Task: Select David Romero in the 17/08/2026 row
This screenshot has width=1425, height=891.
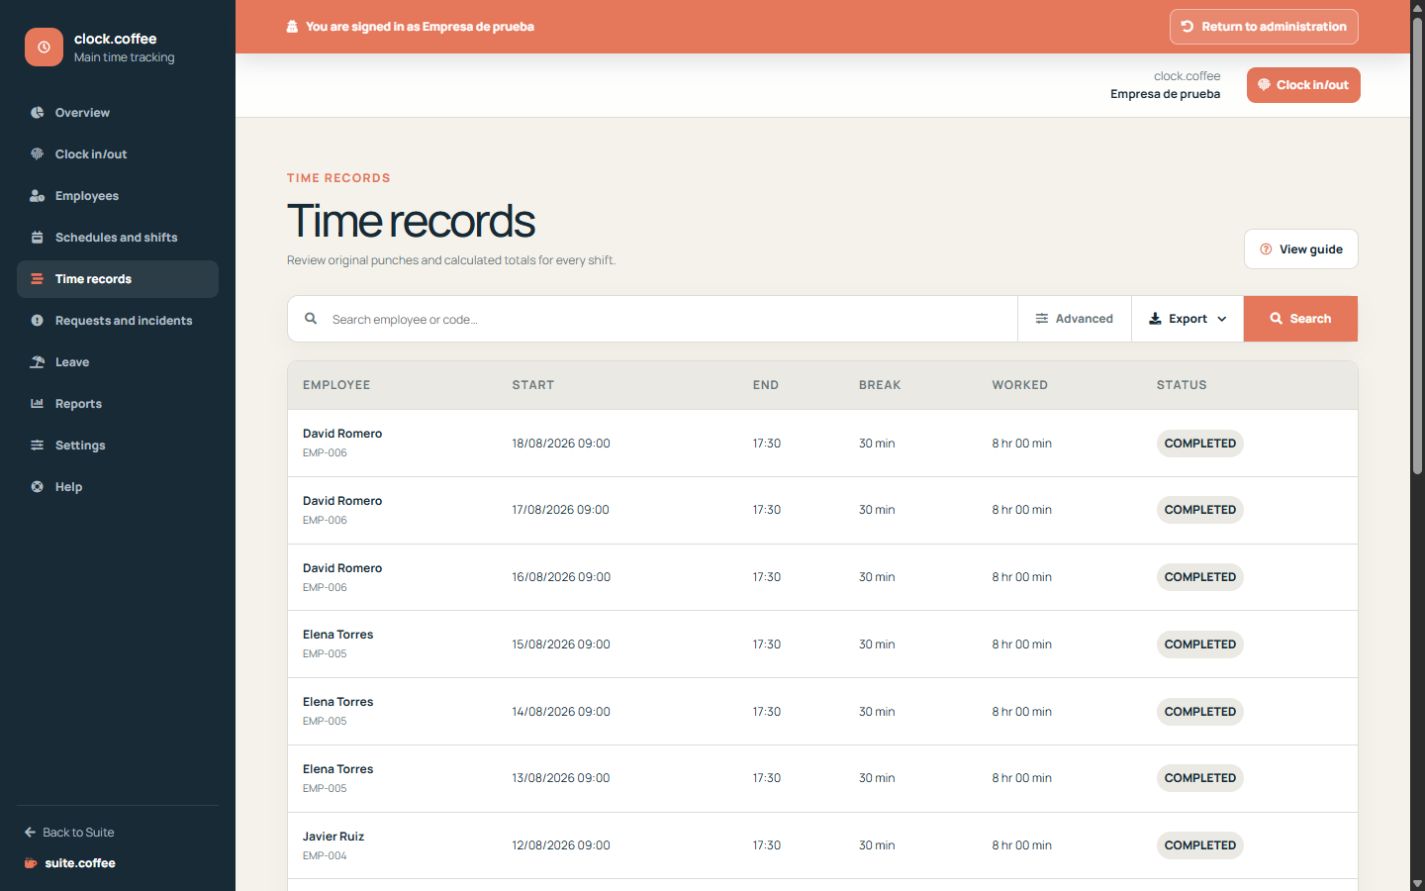Action: click(342, 501)
